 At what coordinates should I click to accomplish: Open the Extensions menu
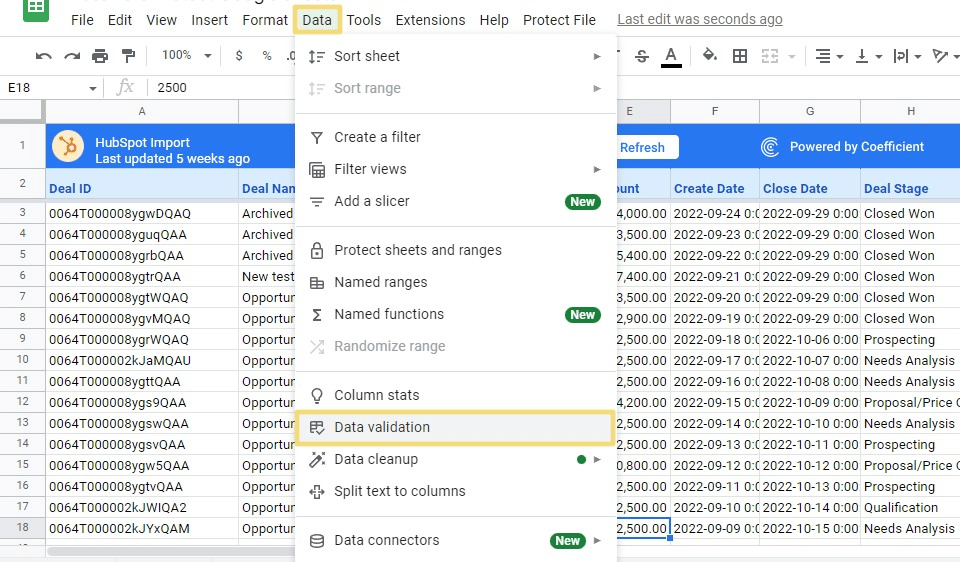430,20
